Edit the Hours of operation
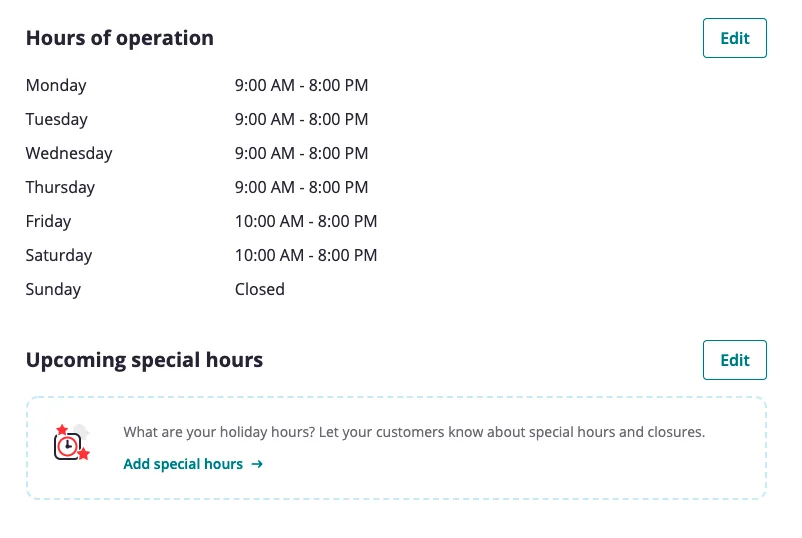This screenshot has height=538, width=802. (x=734, y=38)
